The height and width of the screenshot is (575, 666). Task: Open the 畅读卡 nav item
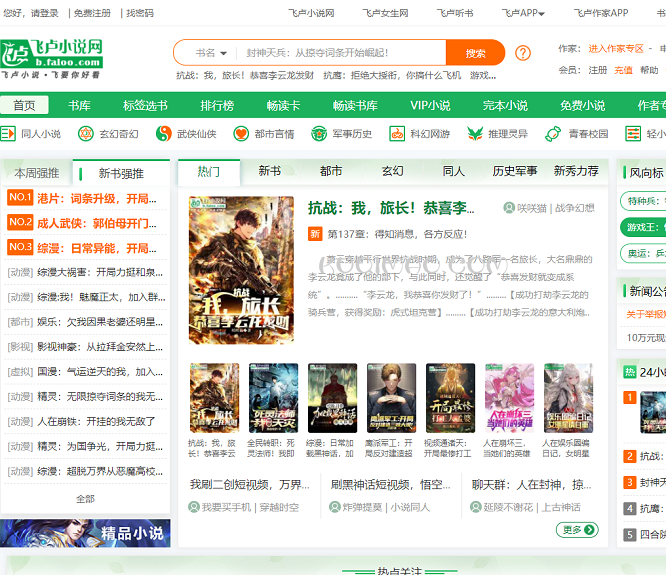click(x=283, y=105)
